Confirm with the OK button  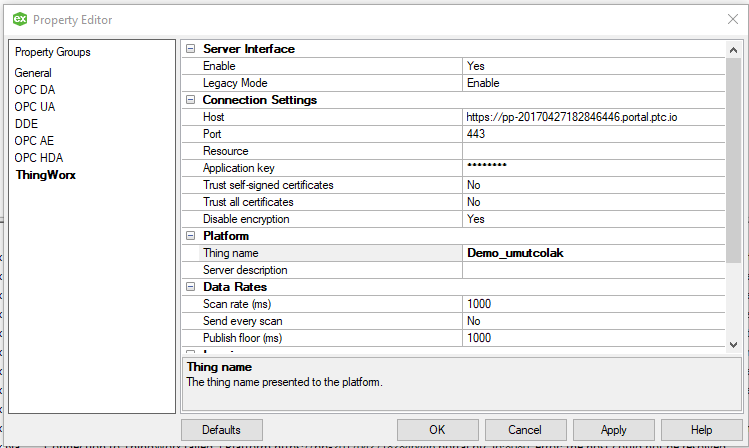pos(438,430)
